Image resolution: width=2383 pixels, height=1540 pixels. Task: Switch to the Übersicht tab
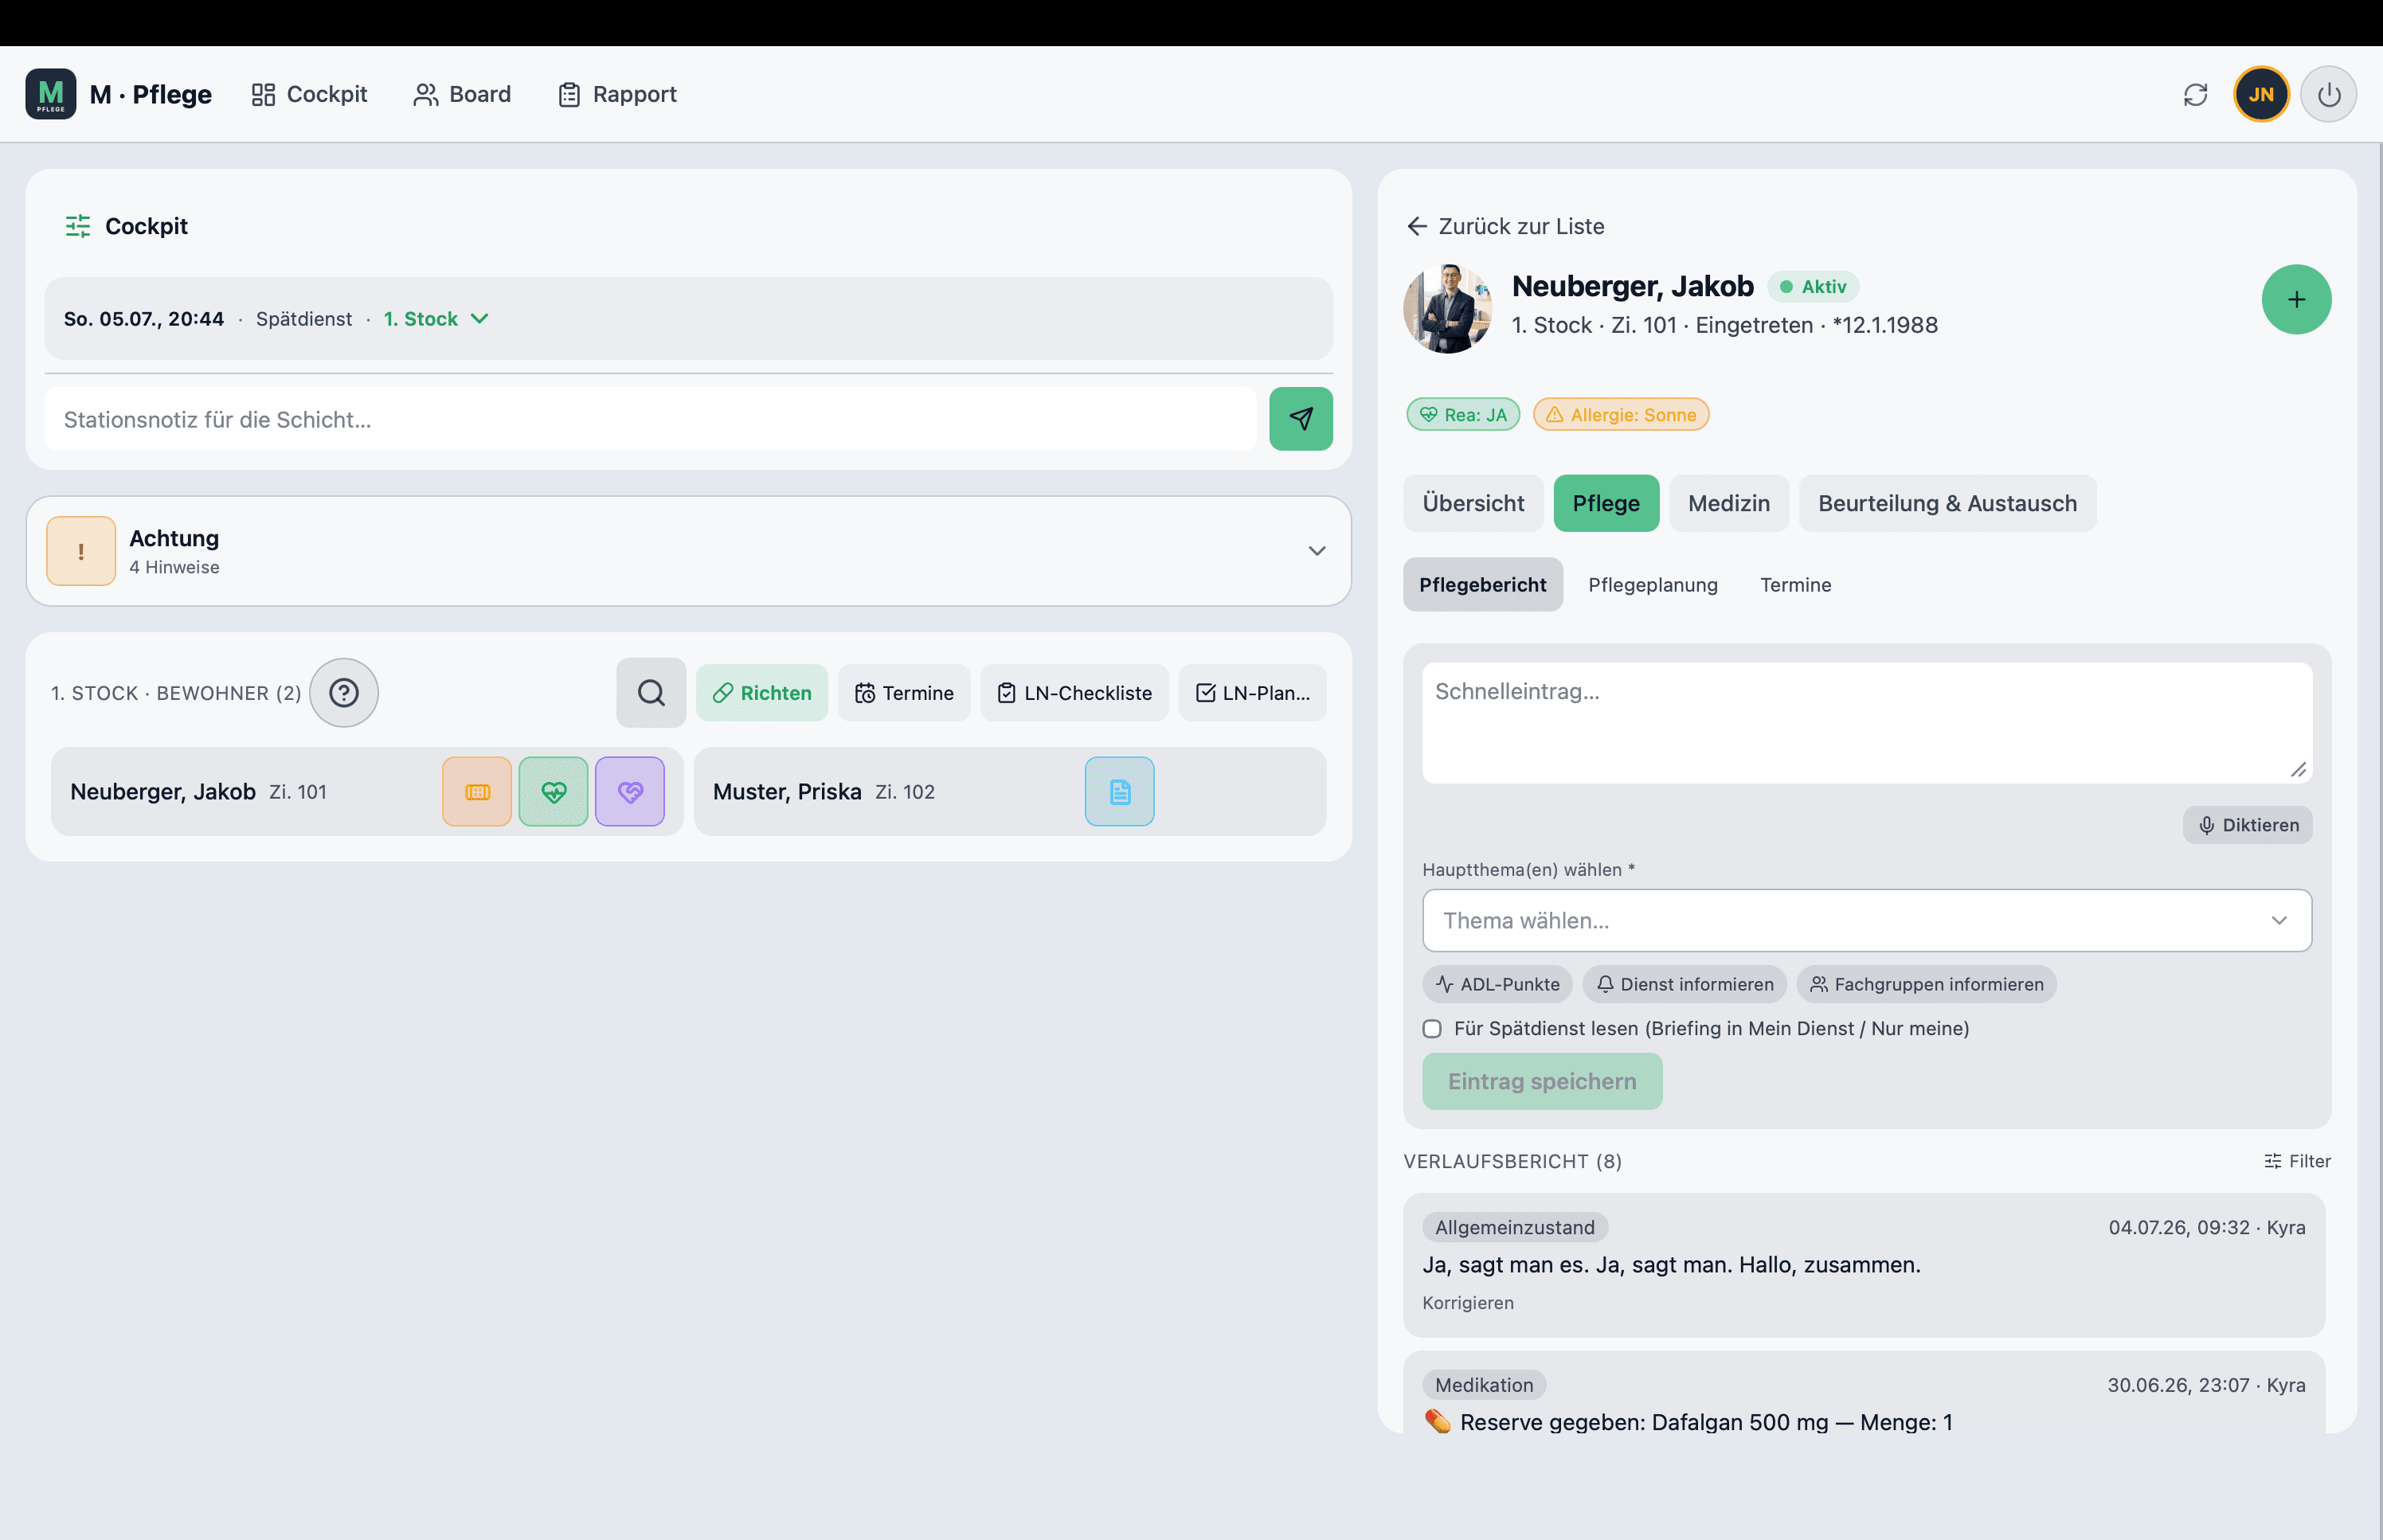pos(1473,503)
